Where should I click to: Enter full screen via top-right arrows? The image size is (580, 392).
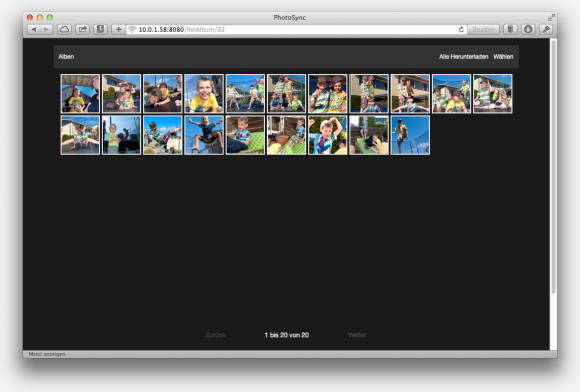click(551, 17)
